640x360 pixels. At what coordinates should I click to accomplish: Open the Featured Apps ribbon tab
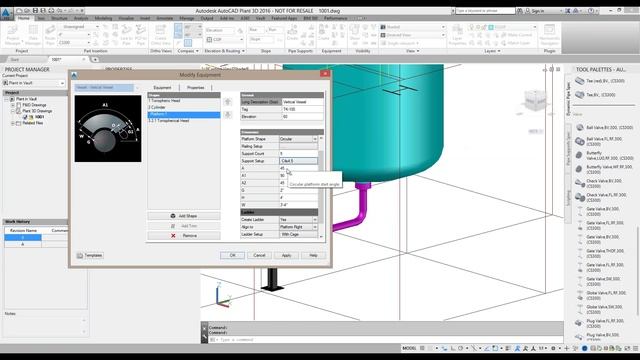click(284, 18)
